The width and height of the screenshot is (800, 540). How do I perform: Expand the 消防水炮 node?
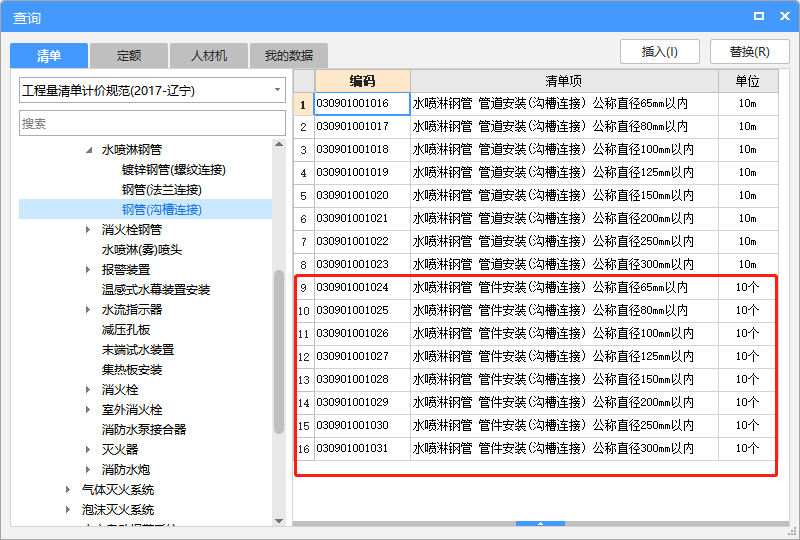(88, 470)
